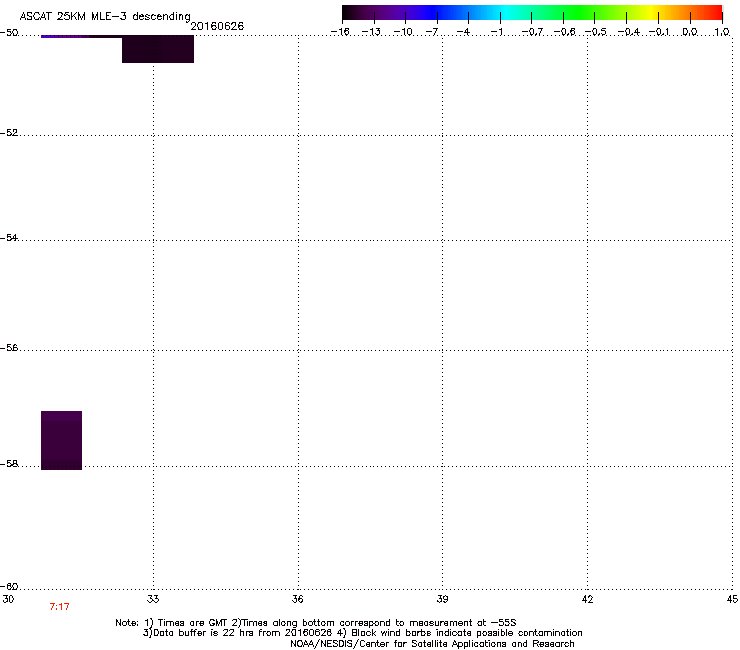The width and height of the screenshot is (740, 650).
Task: Click the note line starting 'Note: 1) Times are GMT'
Action: pos(316,623)
